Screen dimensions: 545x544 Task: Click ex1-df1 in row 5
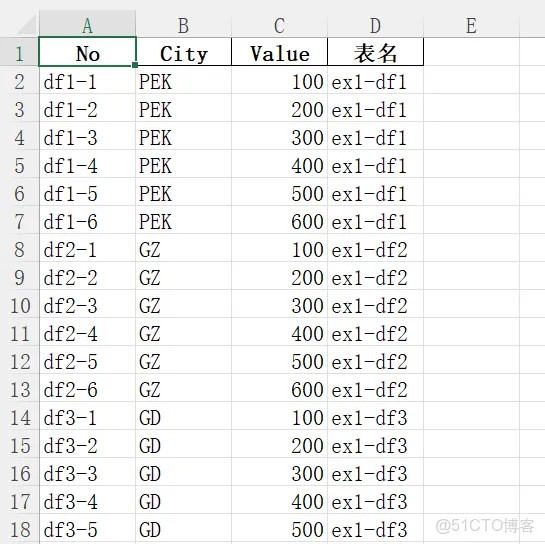[x=375, y=164]
